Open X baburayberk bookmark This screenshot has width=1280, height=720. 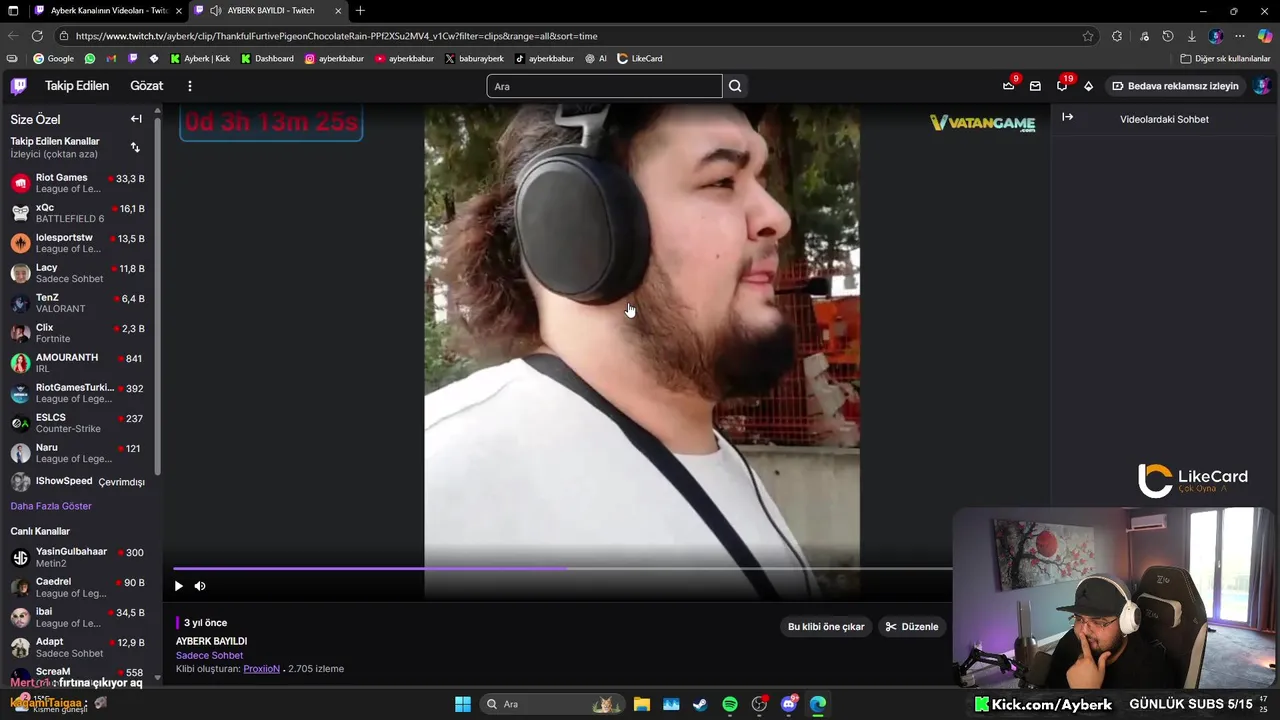(474, 59)
